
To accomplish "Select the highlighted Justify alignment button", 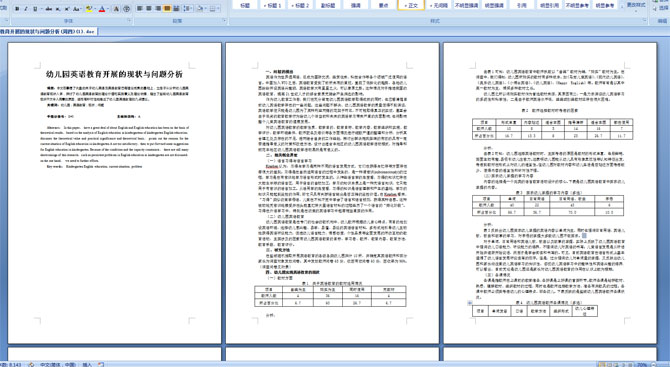I will click(167, 9).
